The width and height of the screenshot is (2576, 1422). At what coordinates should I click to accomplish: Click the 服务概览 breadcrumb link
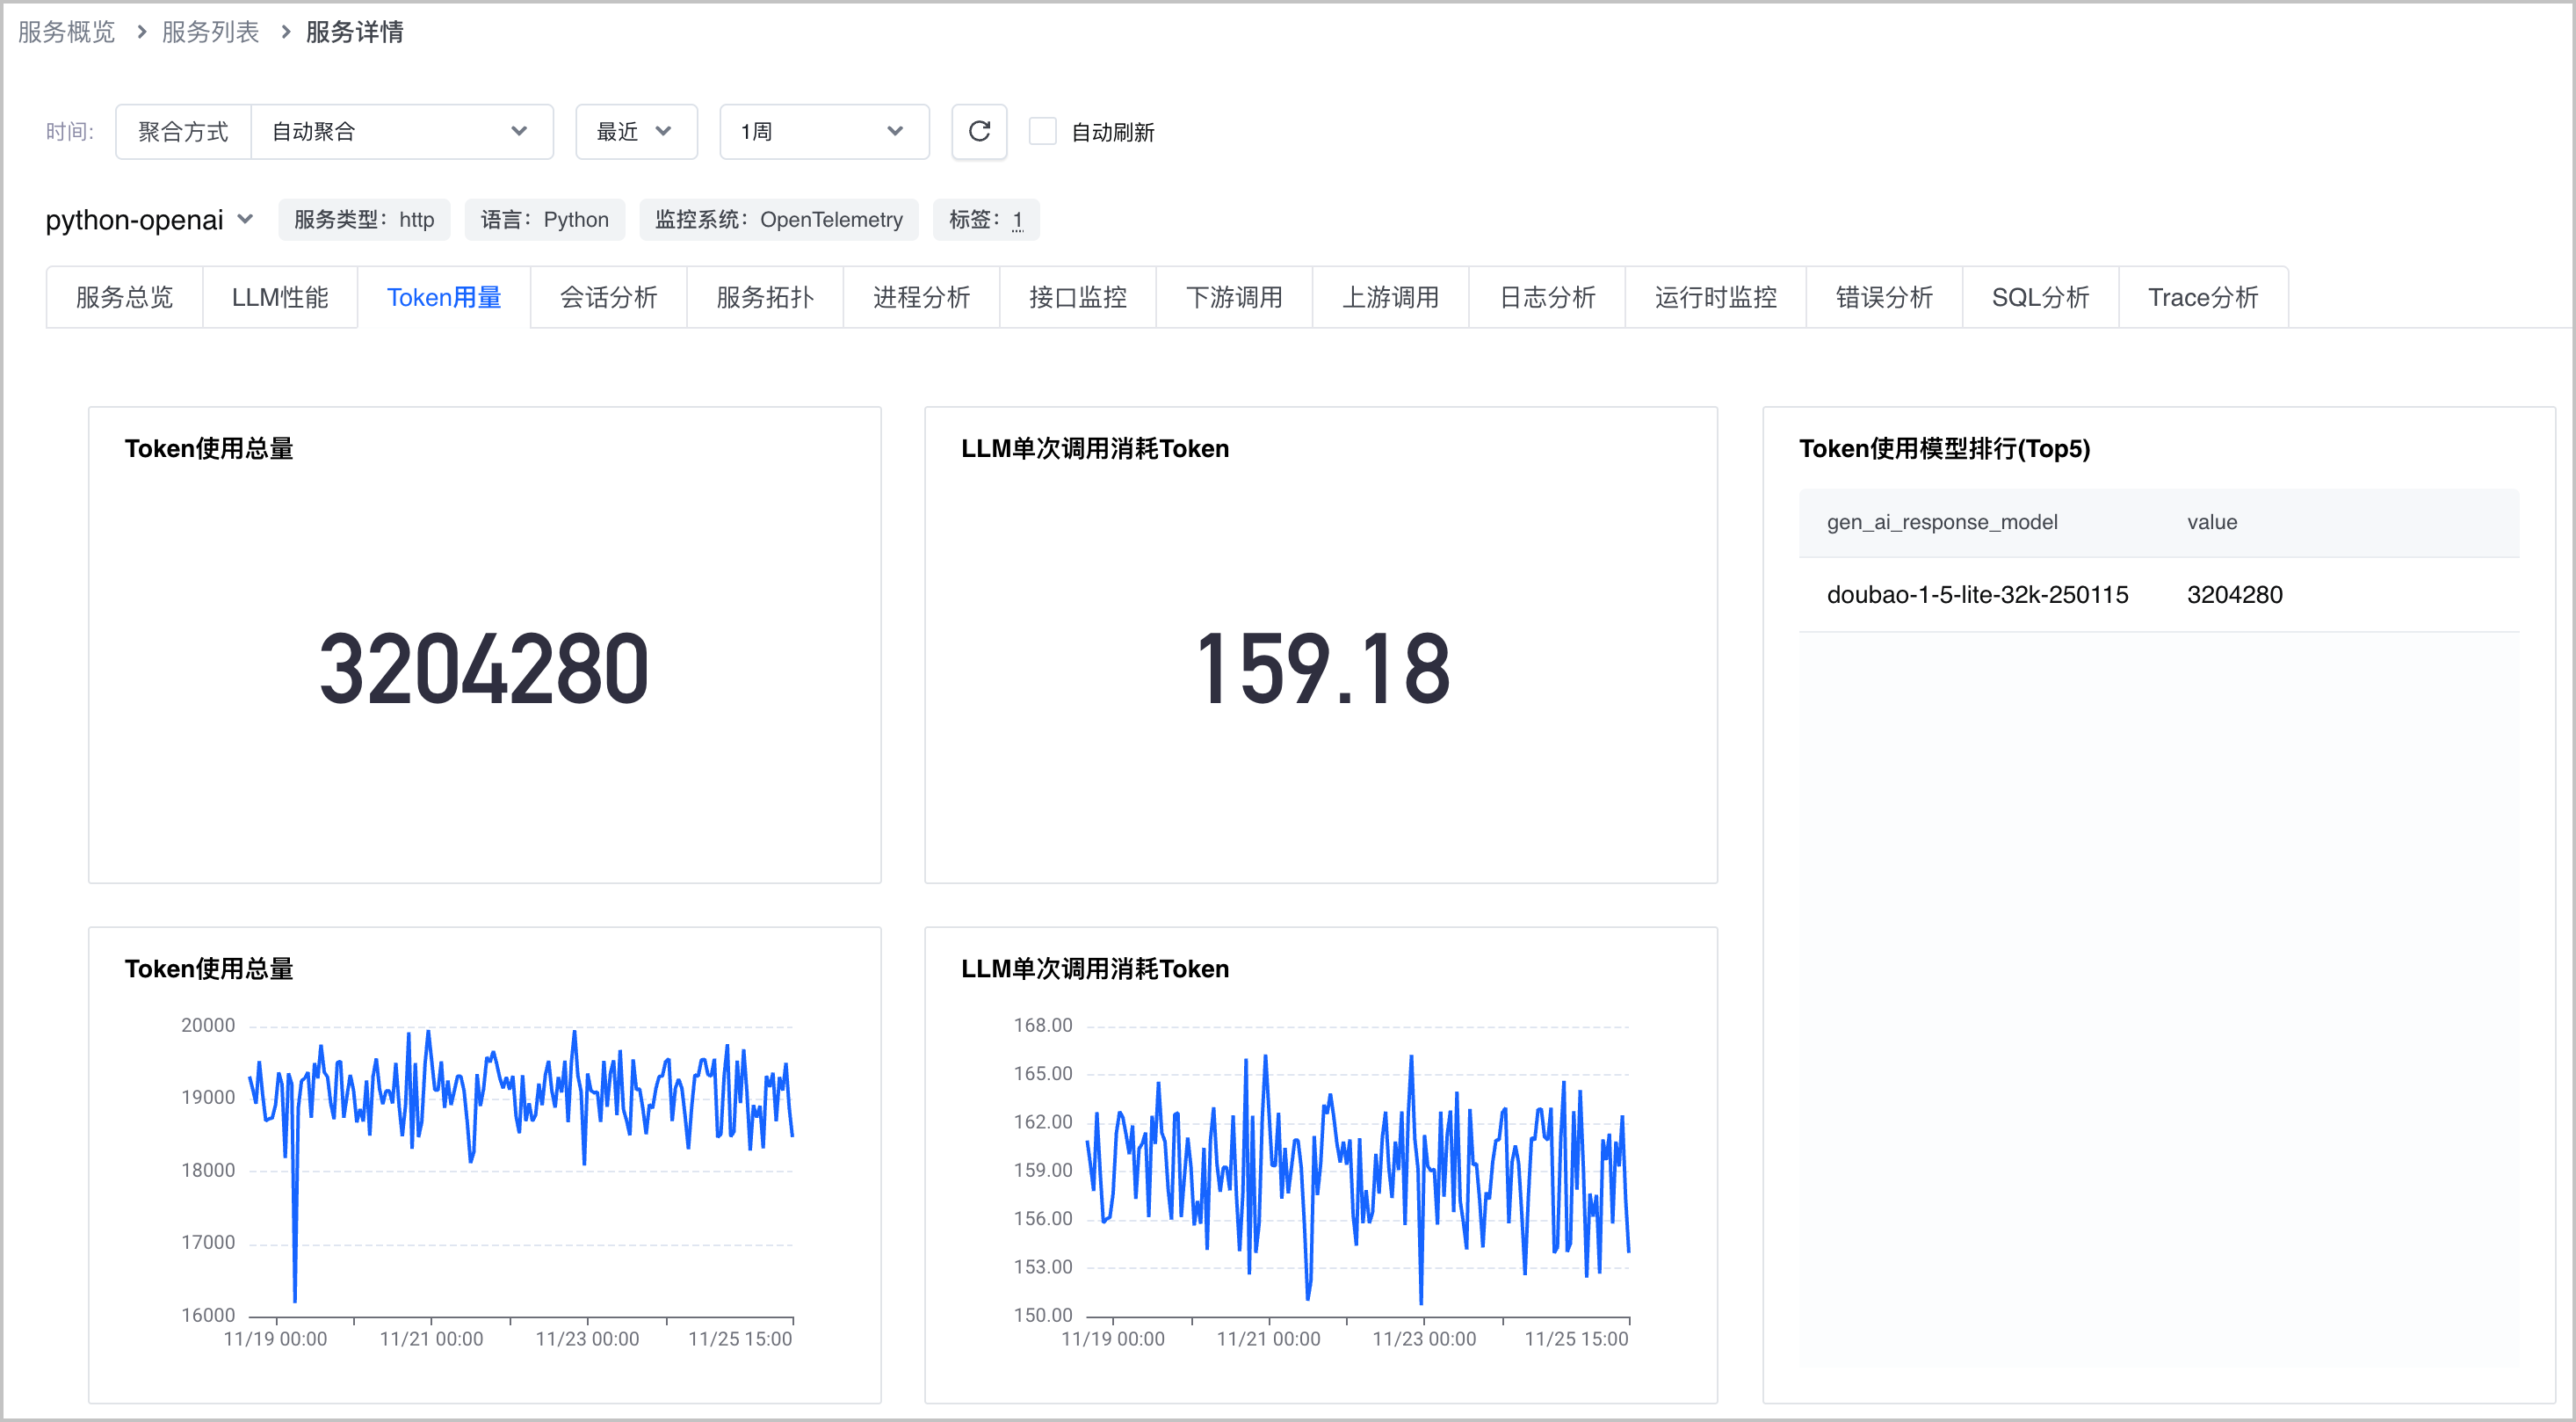point(67,32)
